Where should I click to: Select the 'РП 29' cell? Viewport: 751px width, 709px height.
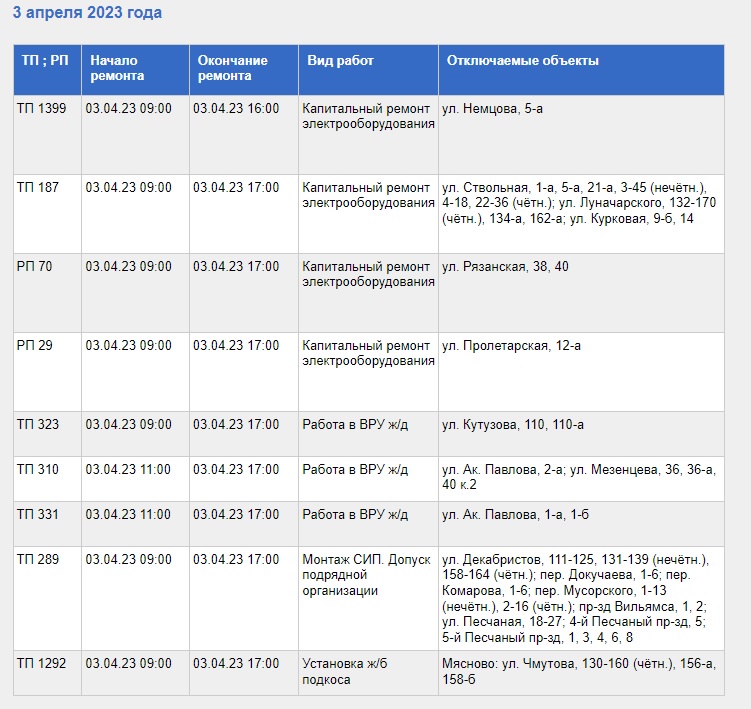35,346
